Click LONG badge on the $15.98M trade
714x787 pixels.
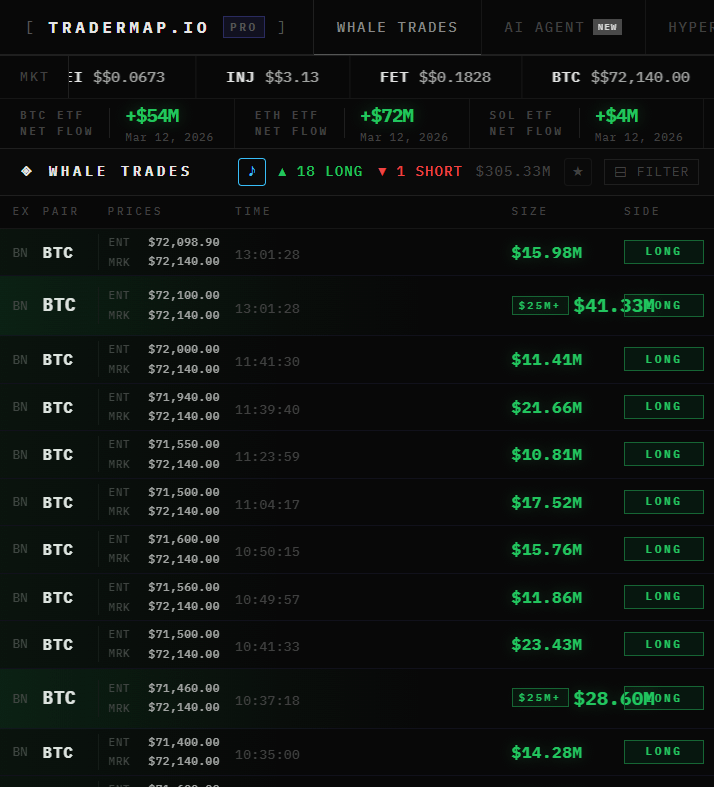[x=663, y=252]
